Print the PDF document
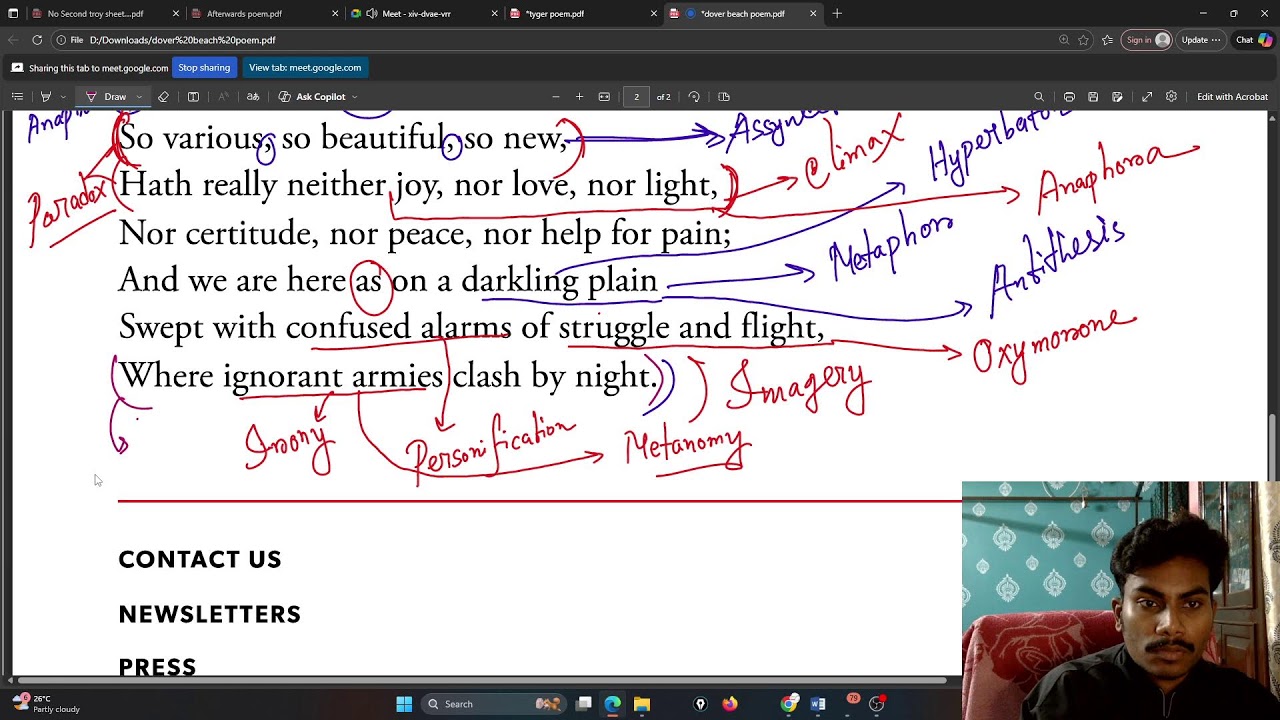The image size is (1280, 720). (1069, 97)
